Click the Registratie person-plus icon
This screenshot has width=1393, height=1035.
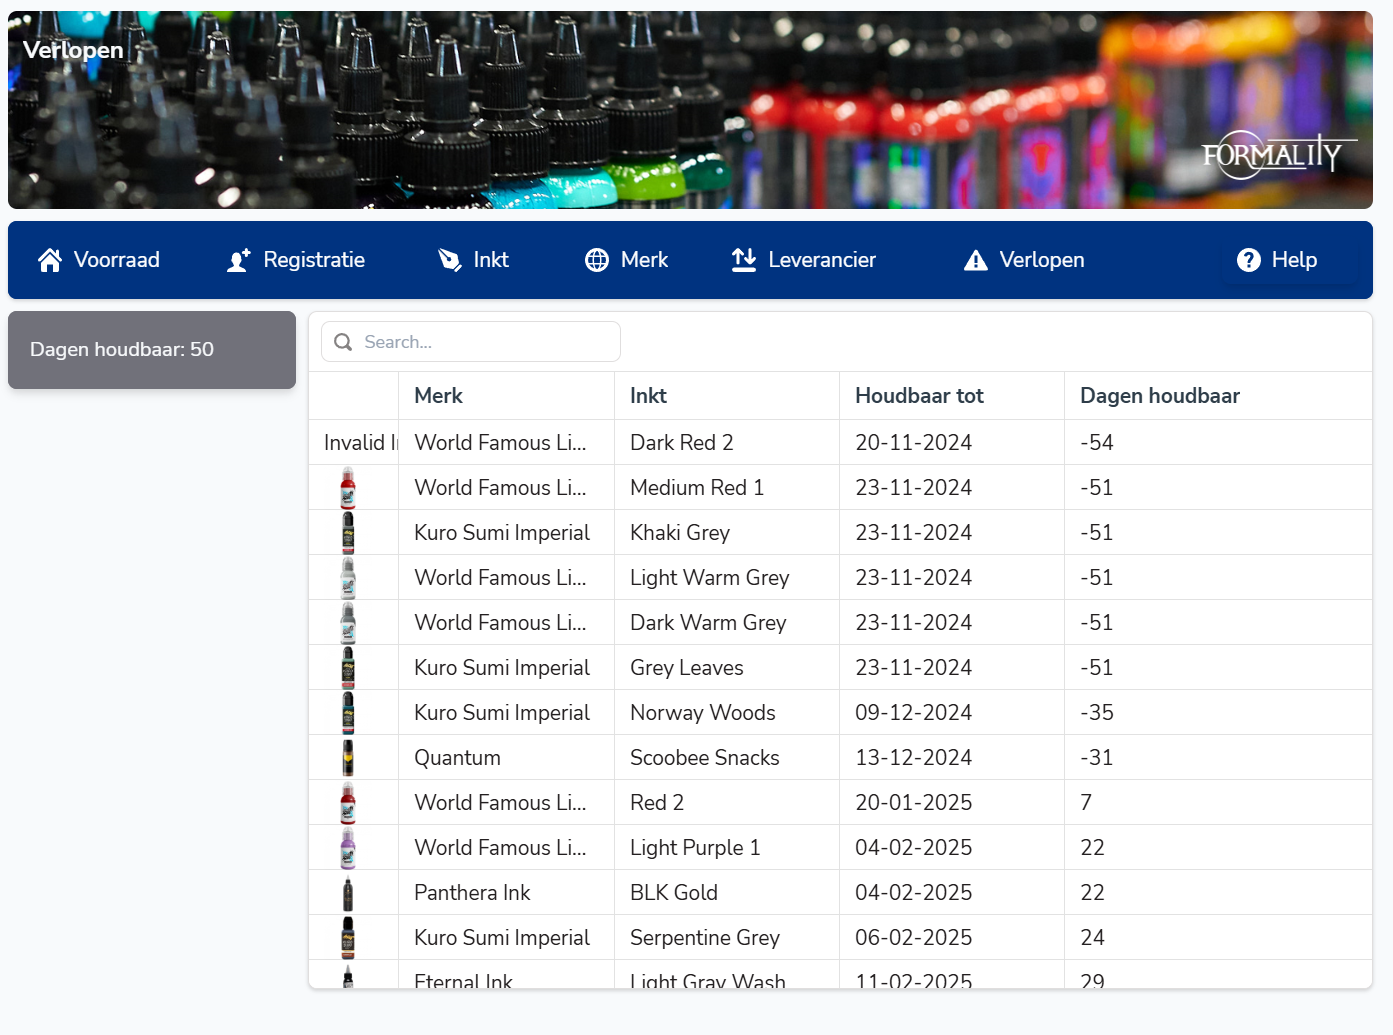(x=239, y=260)
